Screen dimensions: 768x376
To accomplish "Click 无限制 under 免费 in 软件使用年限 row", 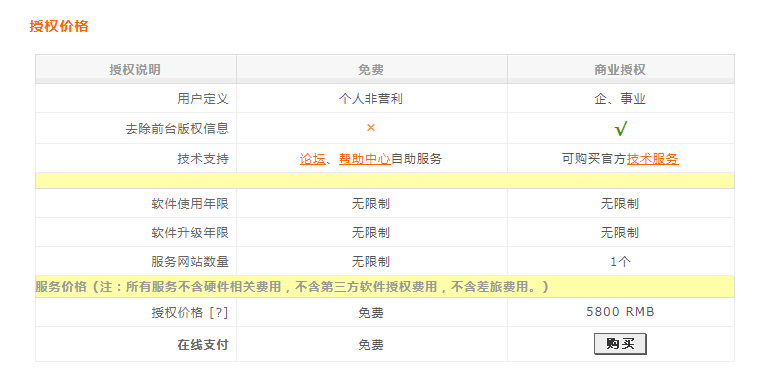I will [x=371, y=204].
